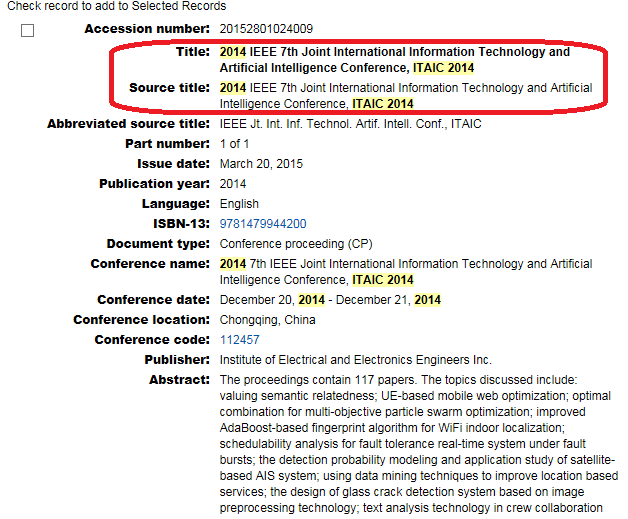628x519 pixels.
Task: Click the 'Accession number:' label
Action: coord(147,29)
